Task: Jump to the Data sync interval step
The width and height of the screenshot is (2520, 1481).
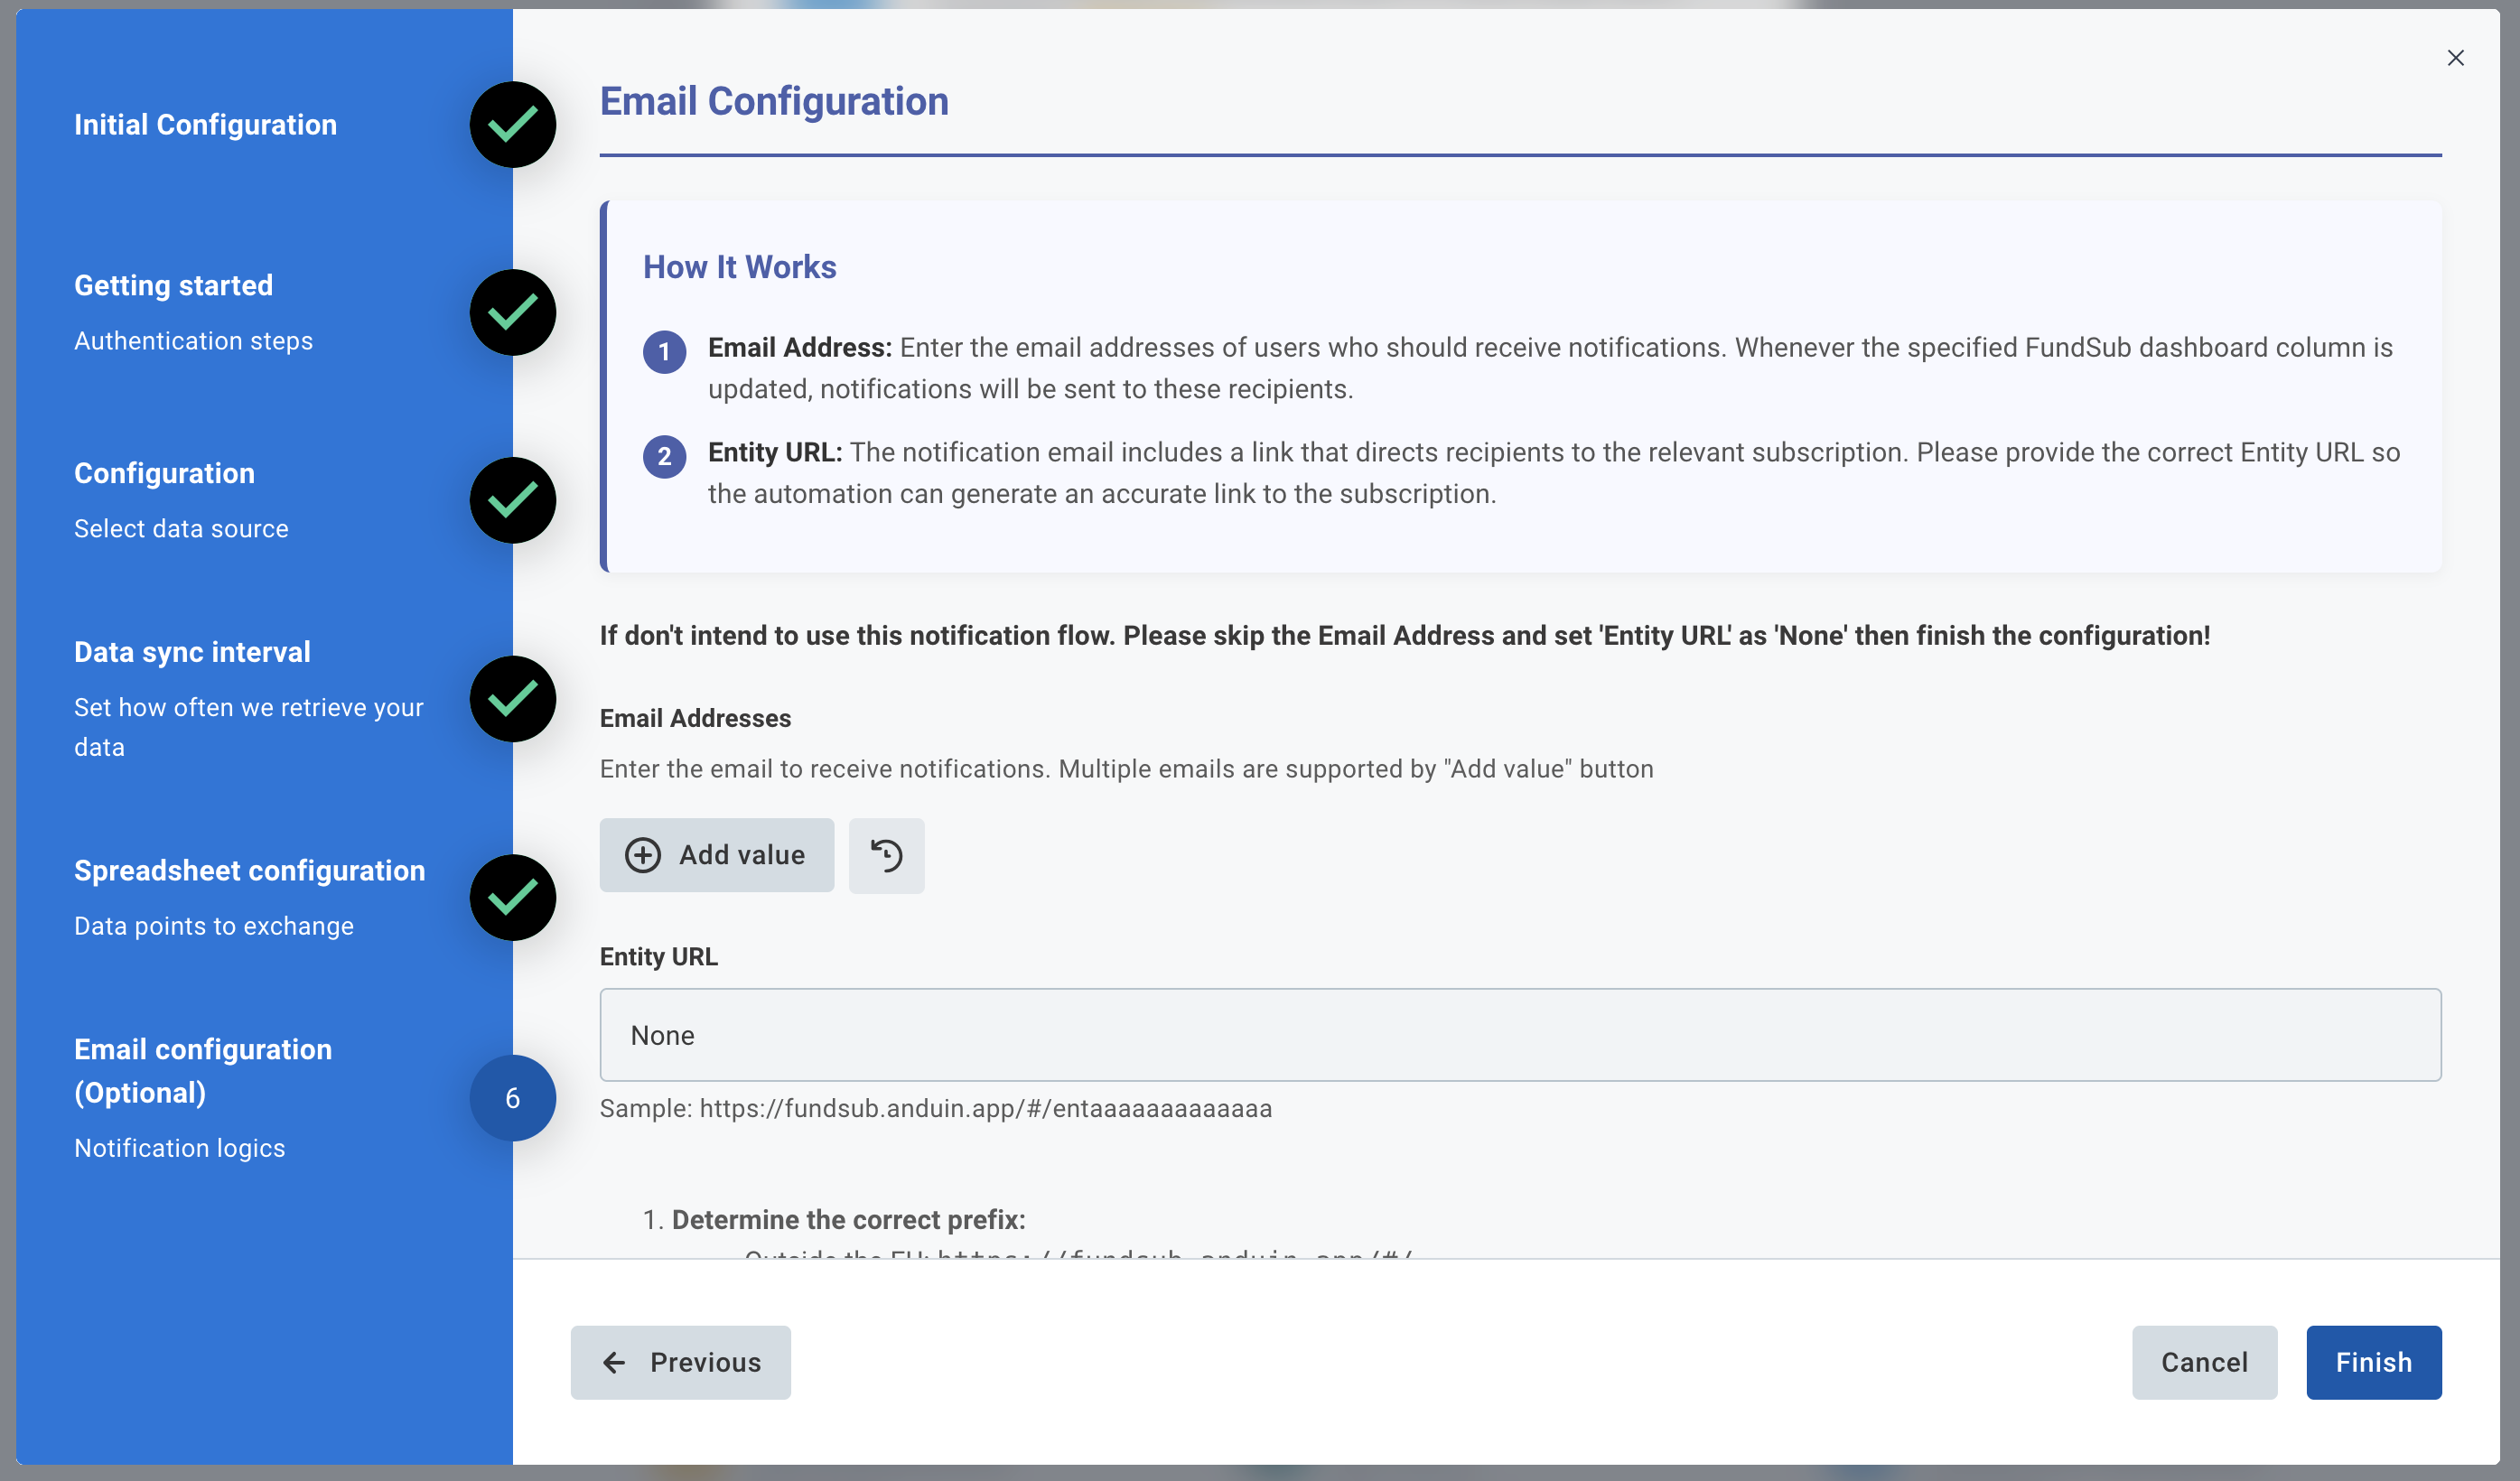Action: [x=192, y=652]
